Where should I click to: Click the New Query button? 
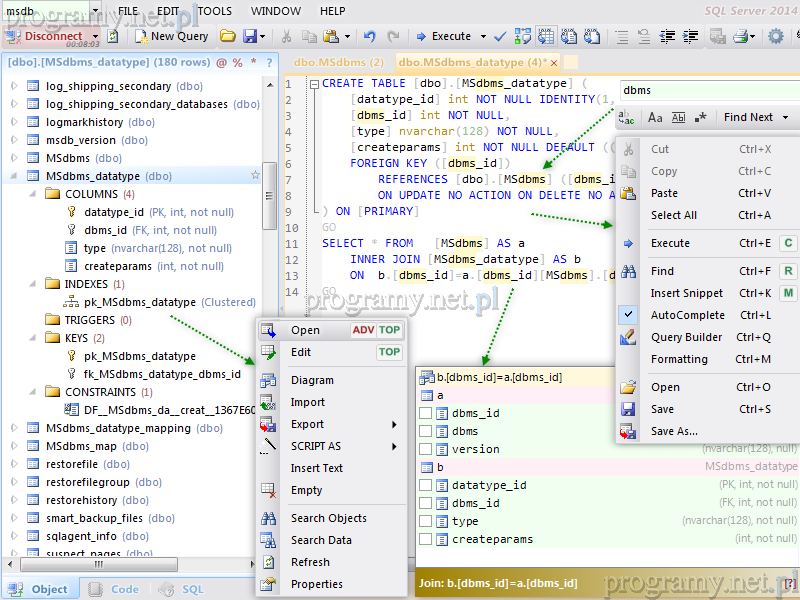tap(170, 36)
